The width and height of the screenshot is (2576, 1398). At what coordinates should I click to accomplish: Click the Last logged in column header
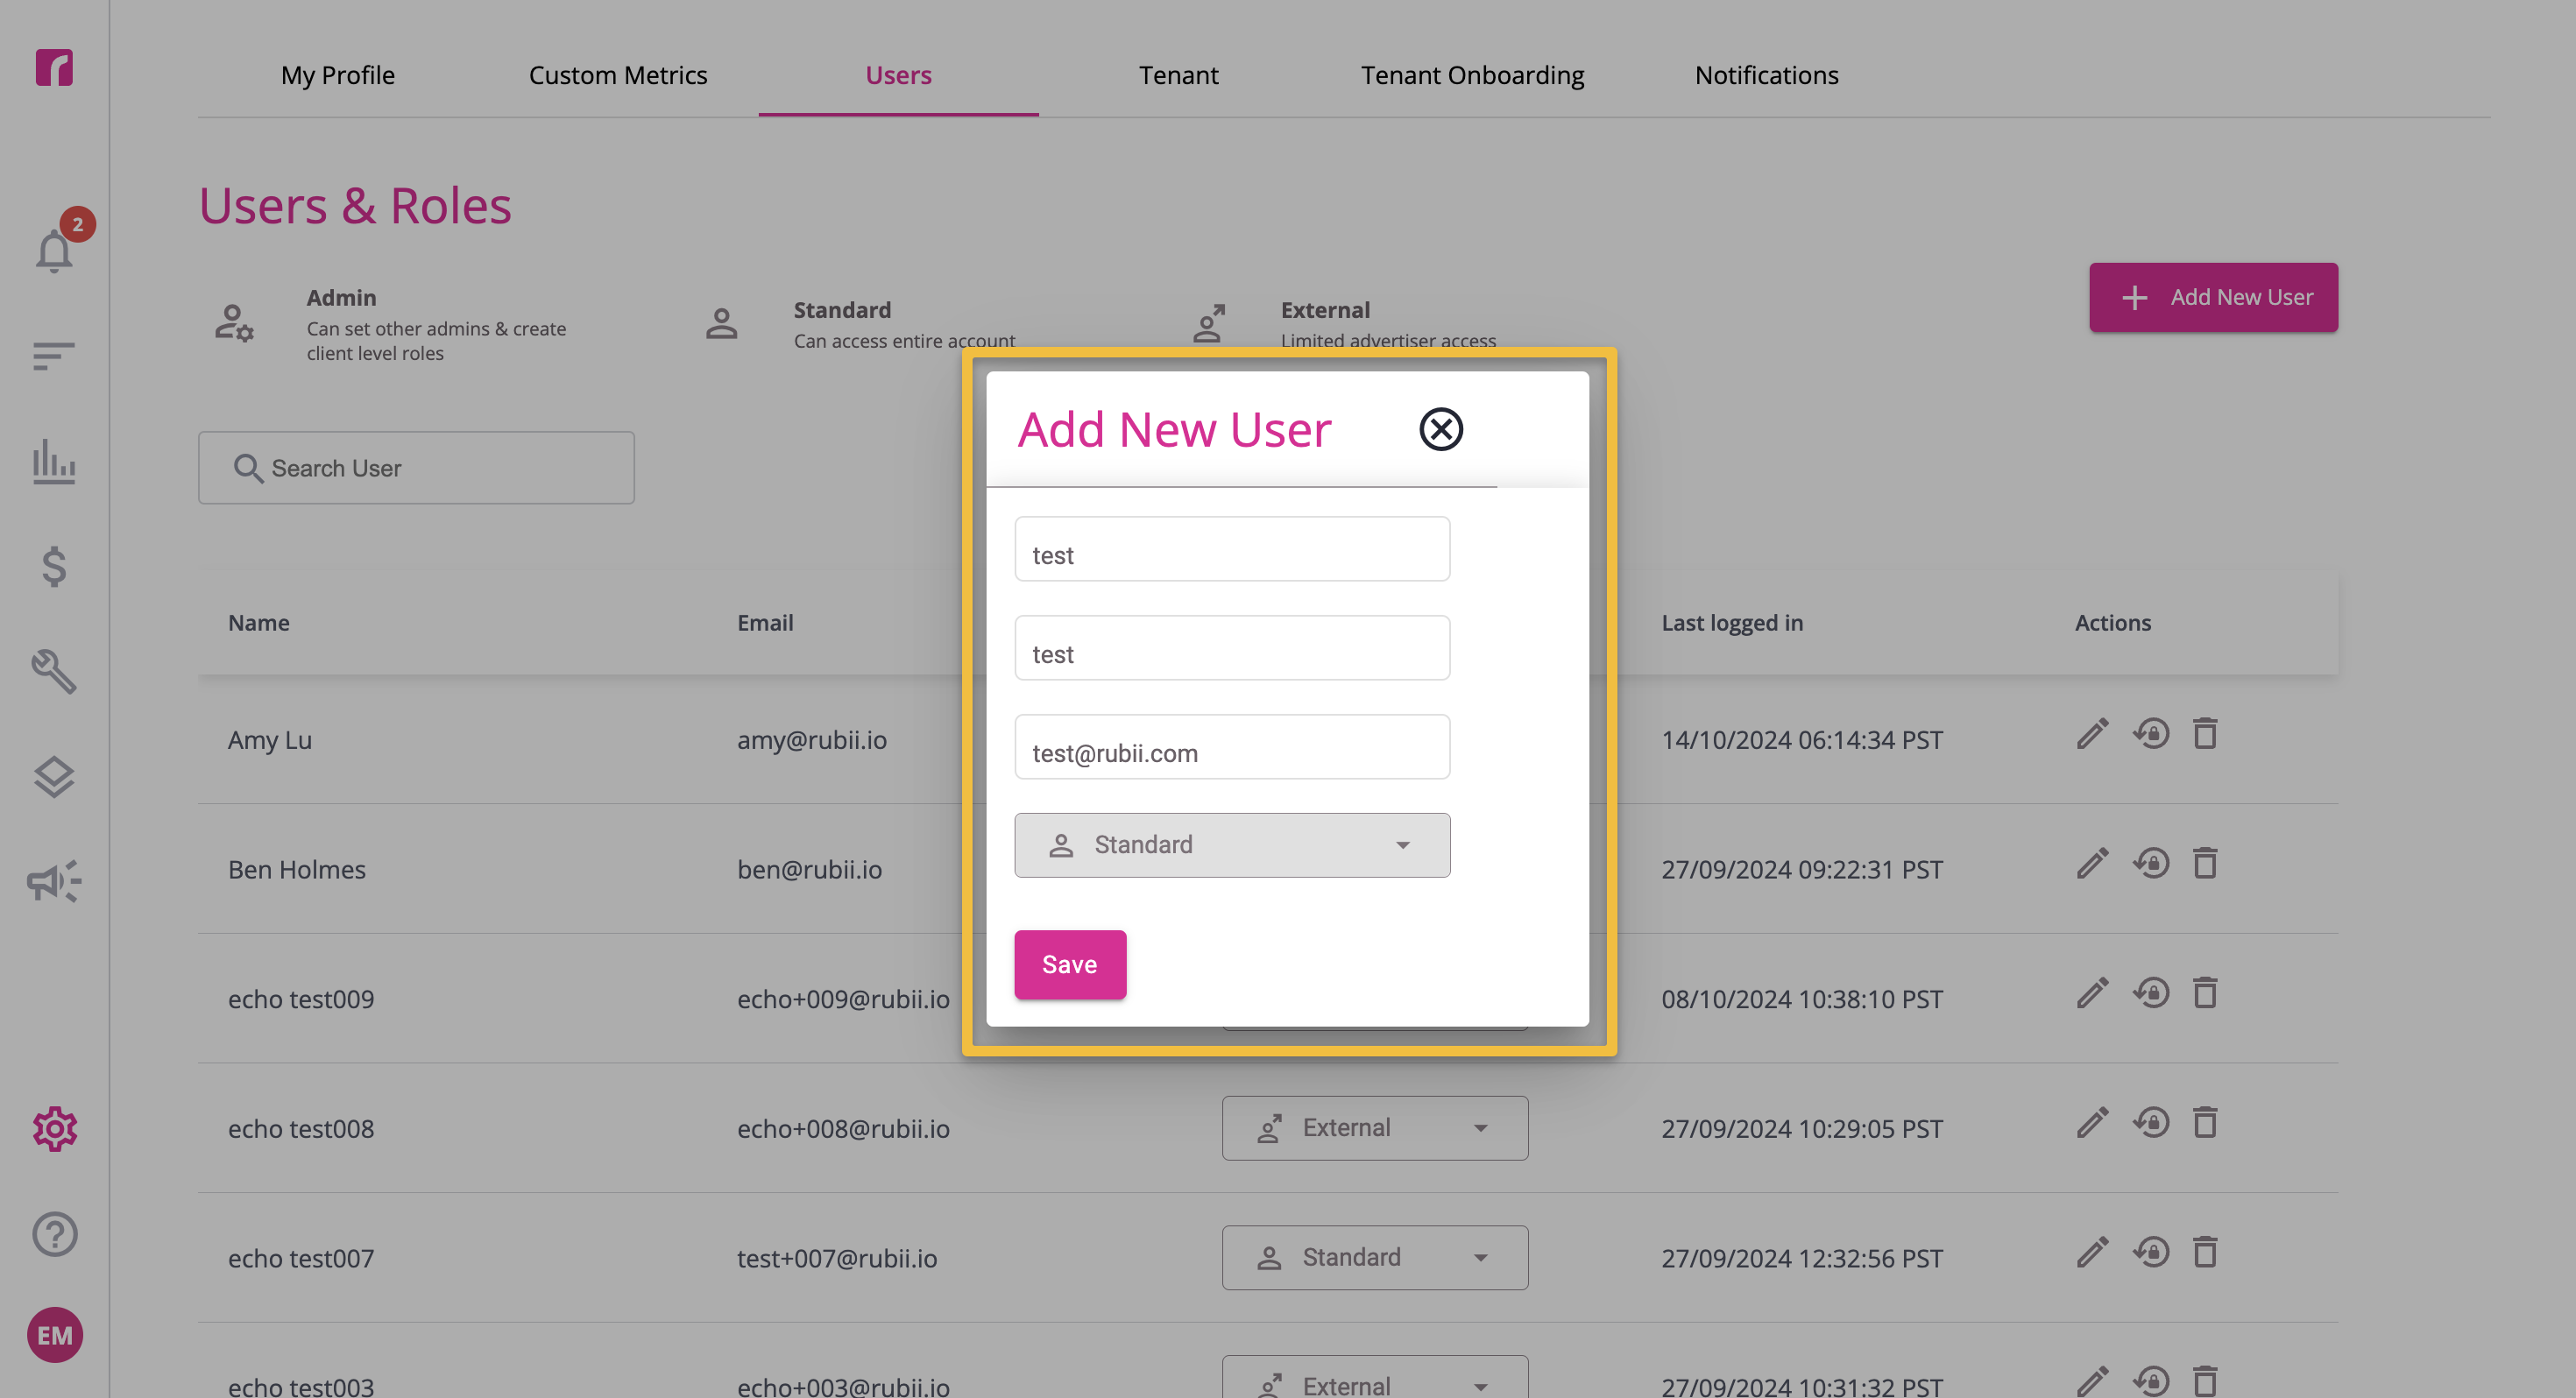pos(1732,622)
